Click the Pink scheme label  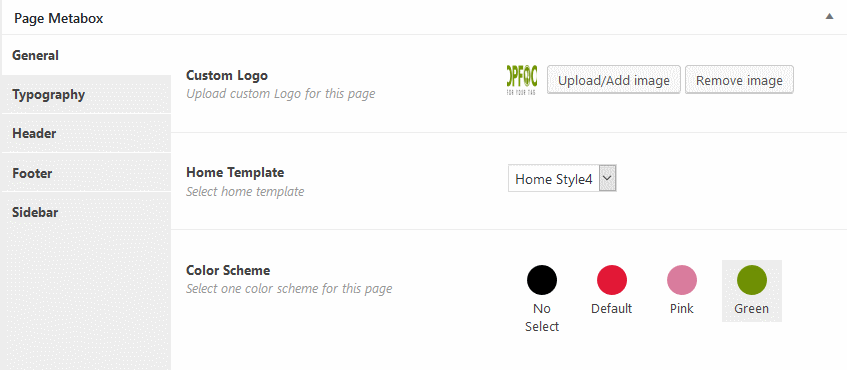coord(682,309)
